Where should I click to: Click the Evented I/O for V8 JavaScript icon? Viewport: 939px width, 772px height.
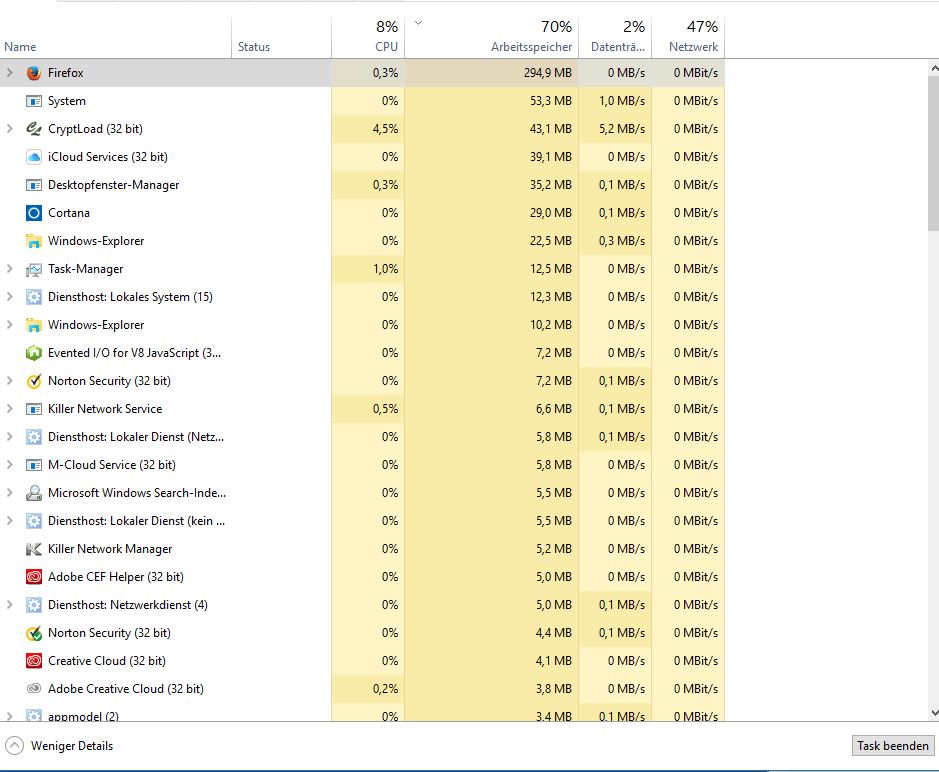coord(34,353)
